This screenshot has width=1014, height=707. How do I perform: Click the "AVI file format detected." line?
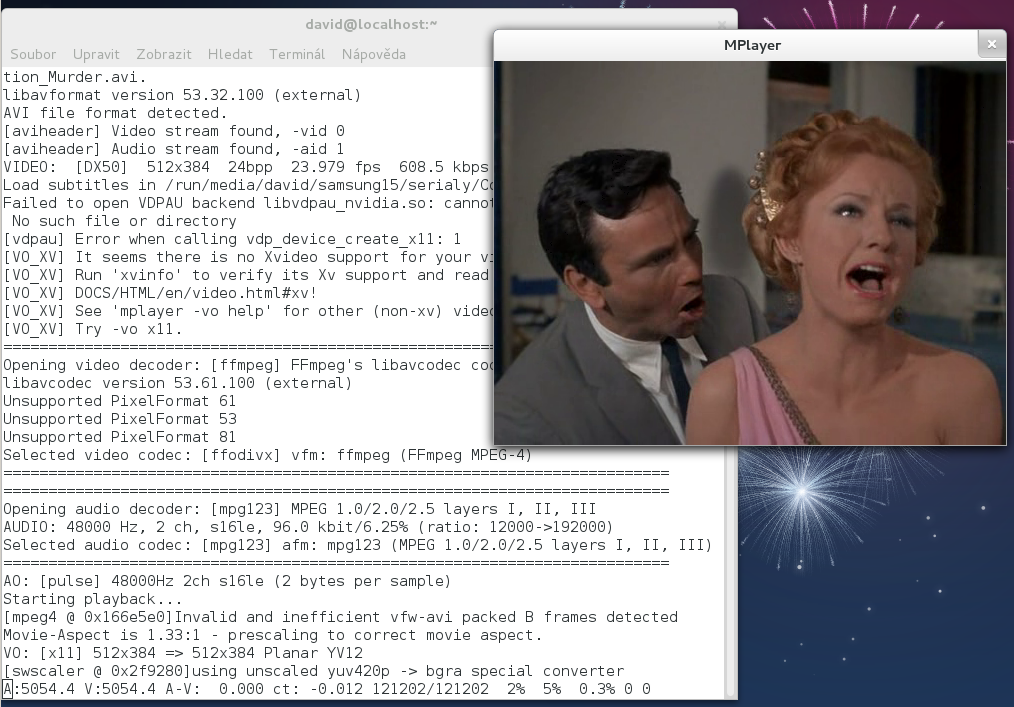coord(115,113)
